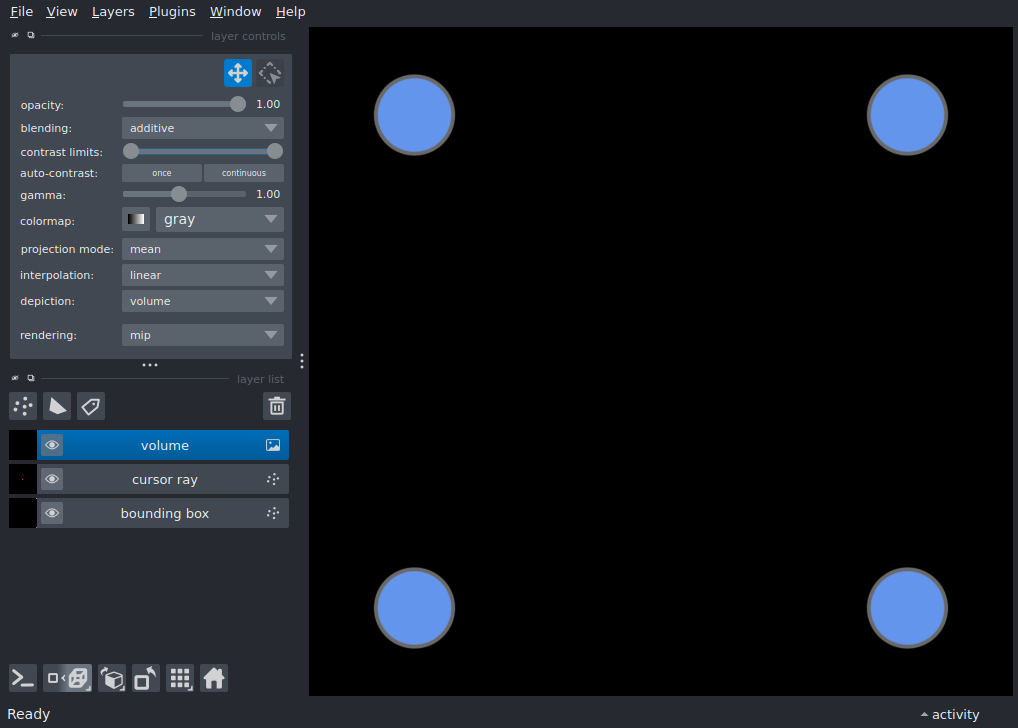
Task: Open the Layers menu
Action: 113,12
